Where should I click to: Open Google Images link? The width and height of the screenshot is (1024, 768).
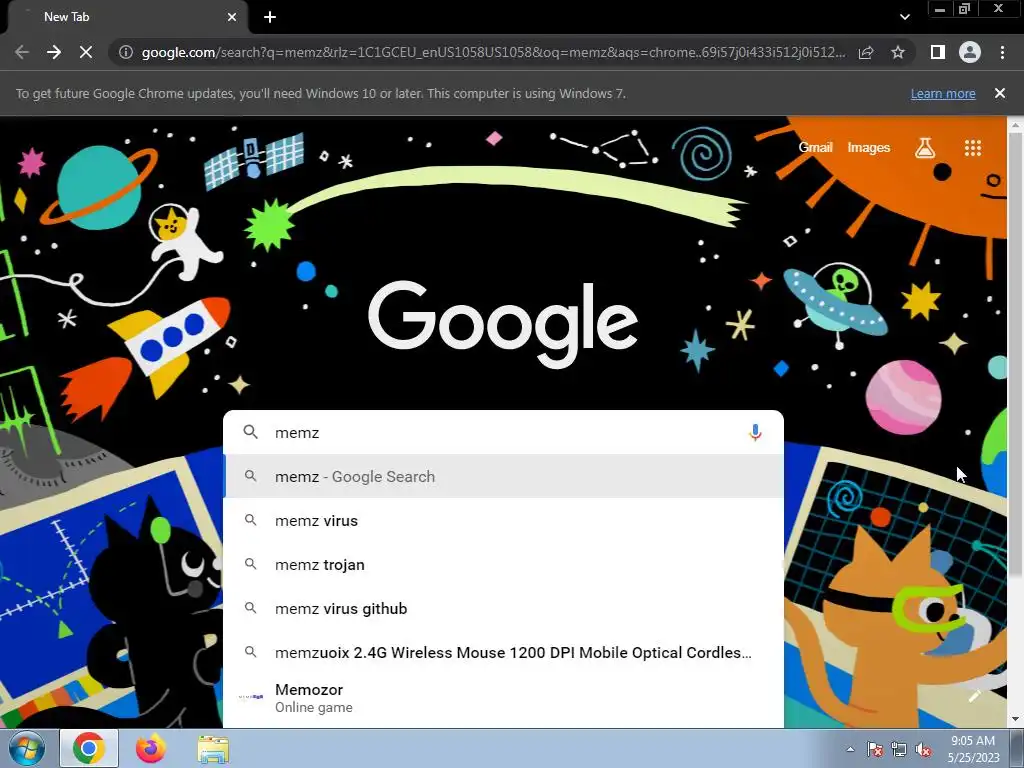(x=869, y=148)
